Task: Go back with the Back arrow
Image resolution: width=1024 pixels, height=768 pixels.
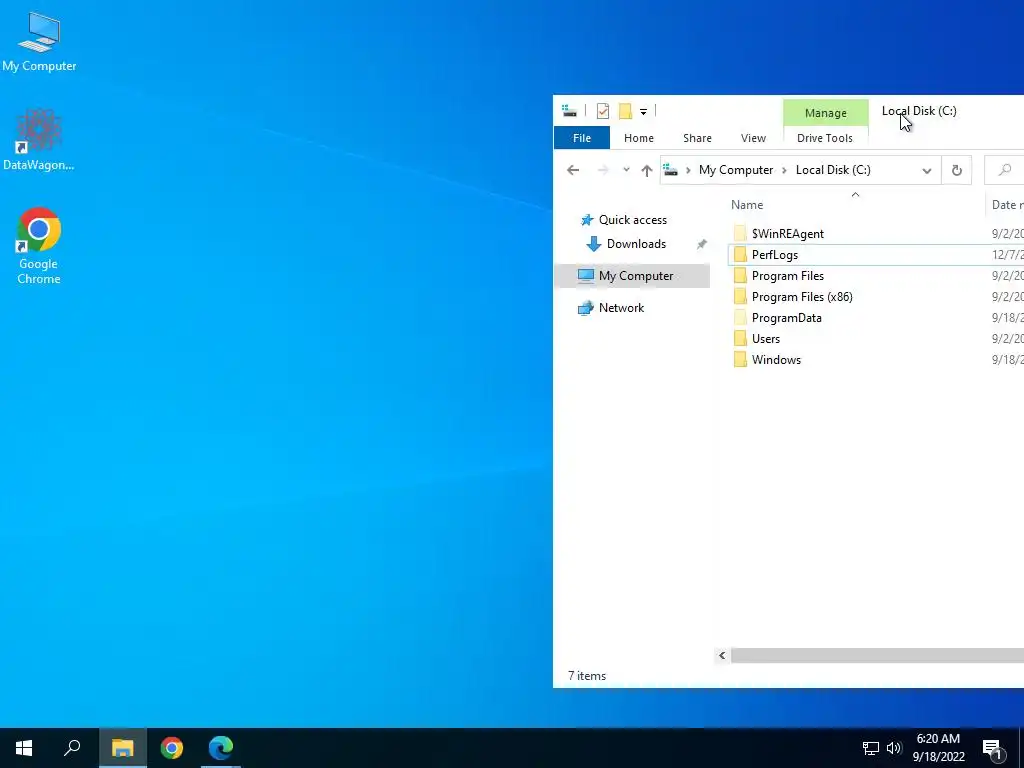Action: 573,170
